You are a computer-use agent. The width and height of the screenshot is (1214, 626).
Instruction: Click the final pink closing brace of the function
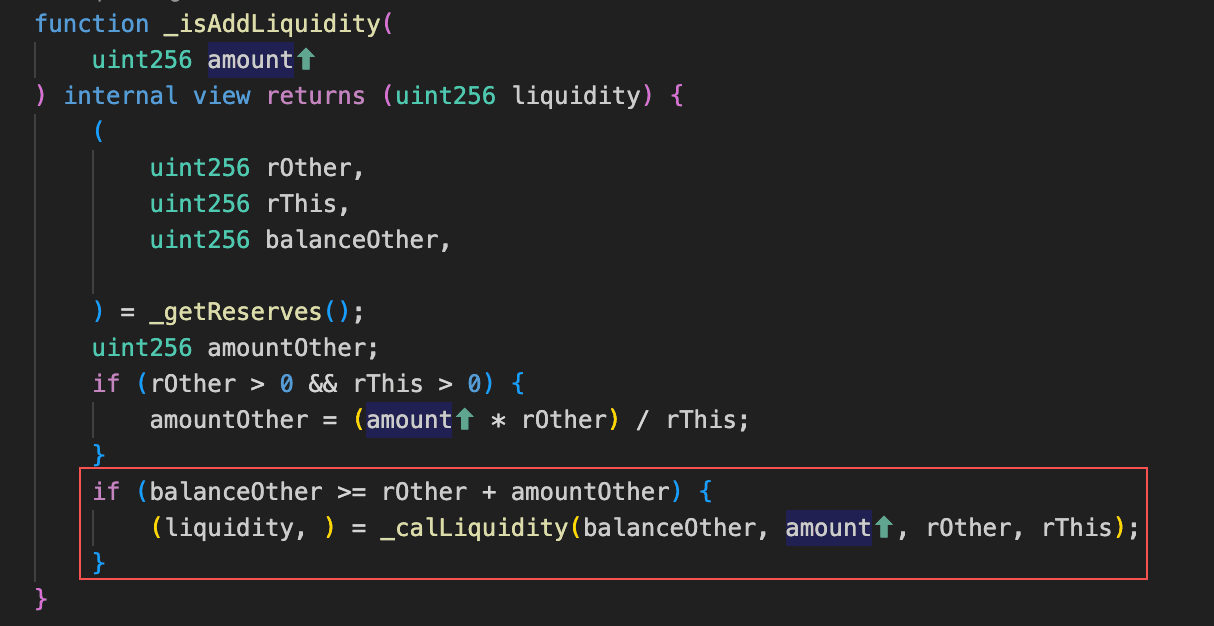tap(41, 599)
